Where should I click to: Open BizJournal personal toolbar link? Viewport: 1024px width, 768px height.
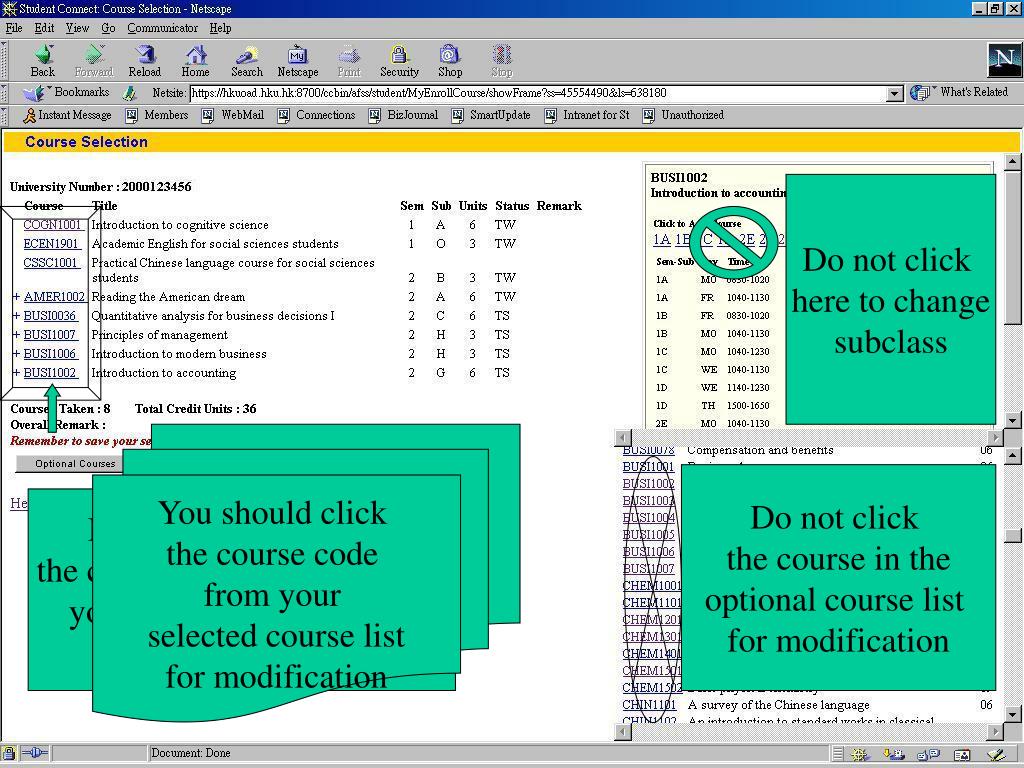click(x=403, y=115)
